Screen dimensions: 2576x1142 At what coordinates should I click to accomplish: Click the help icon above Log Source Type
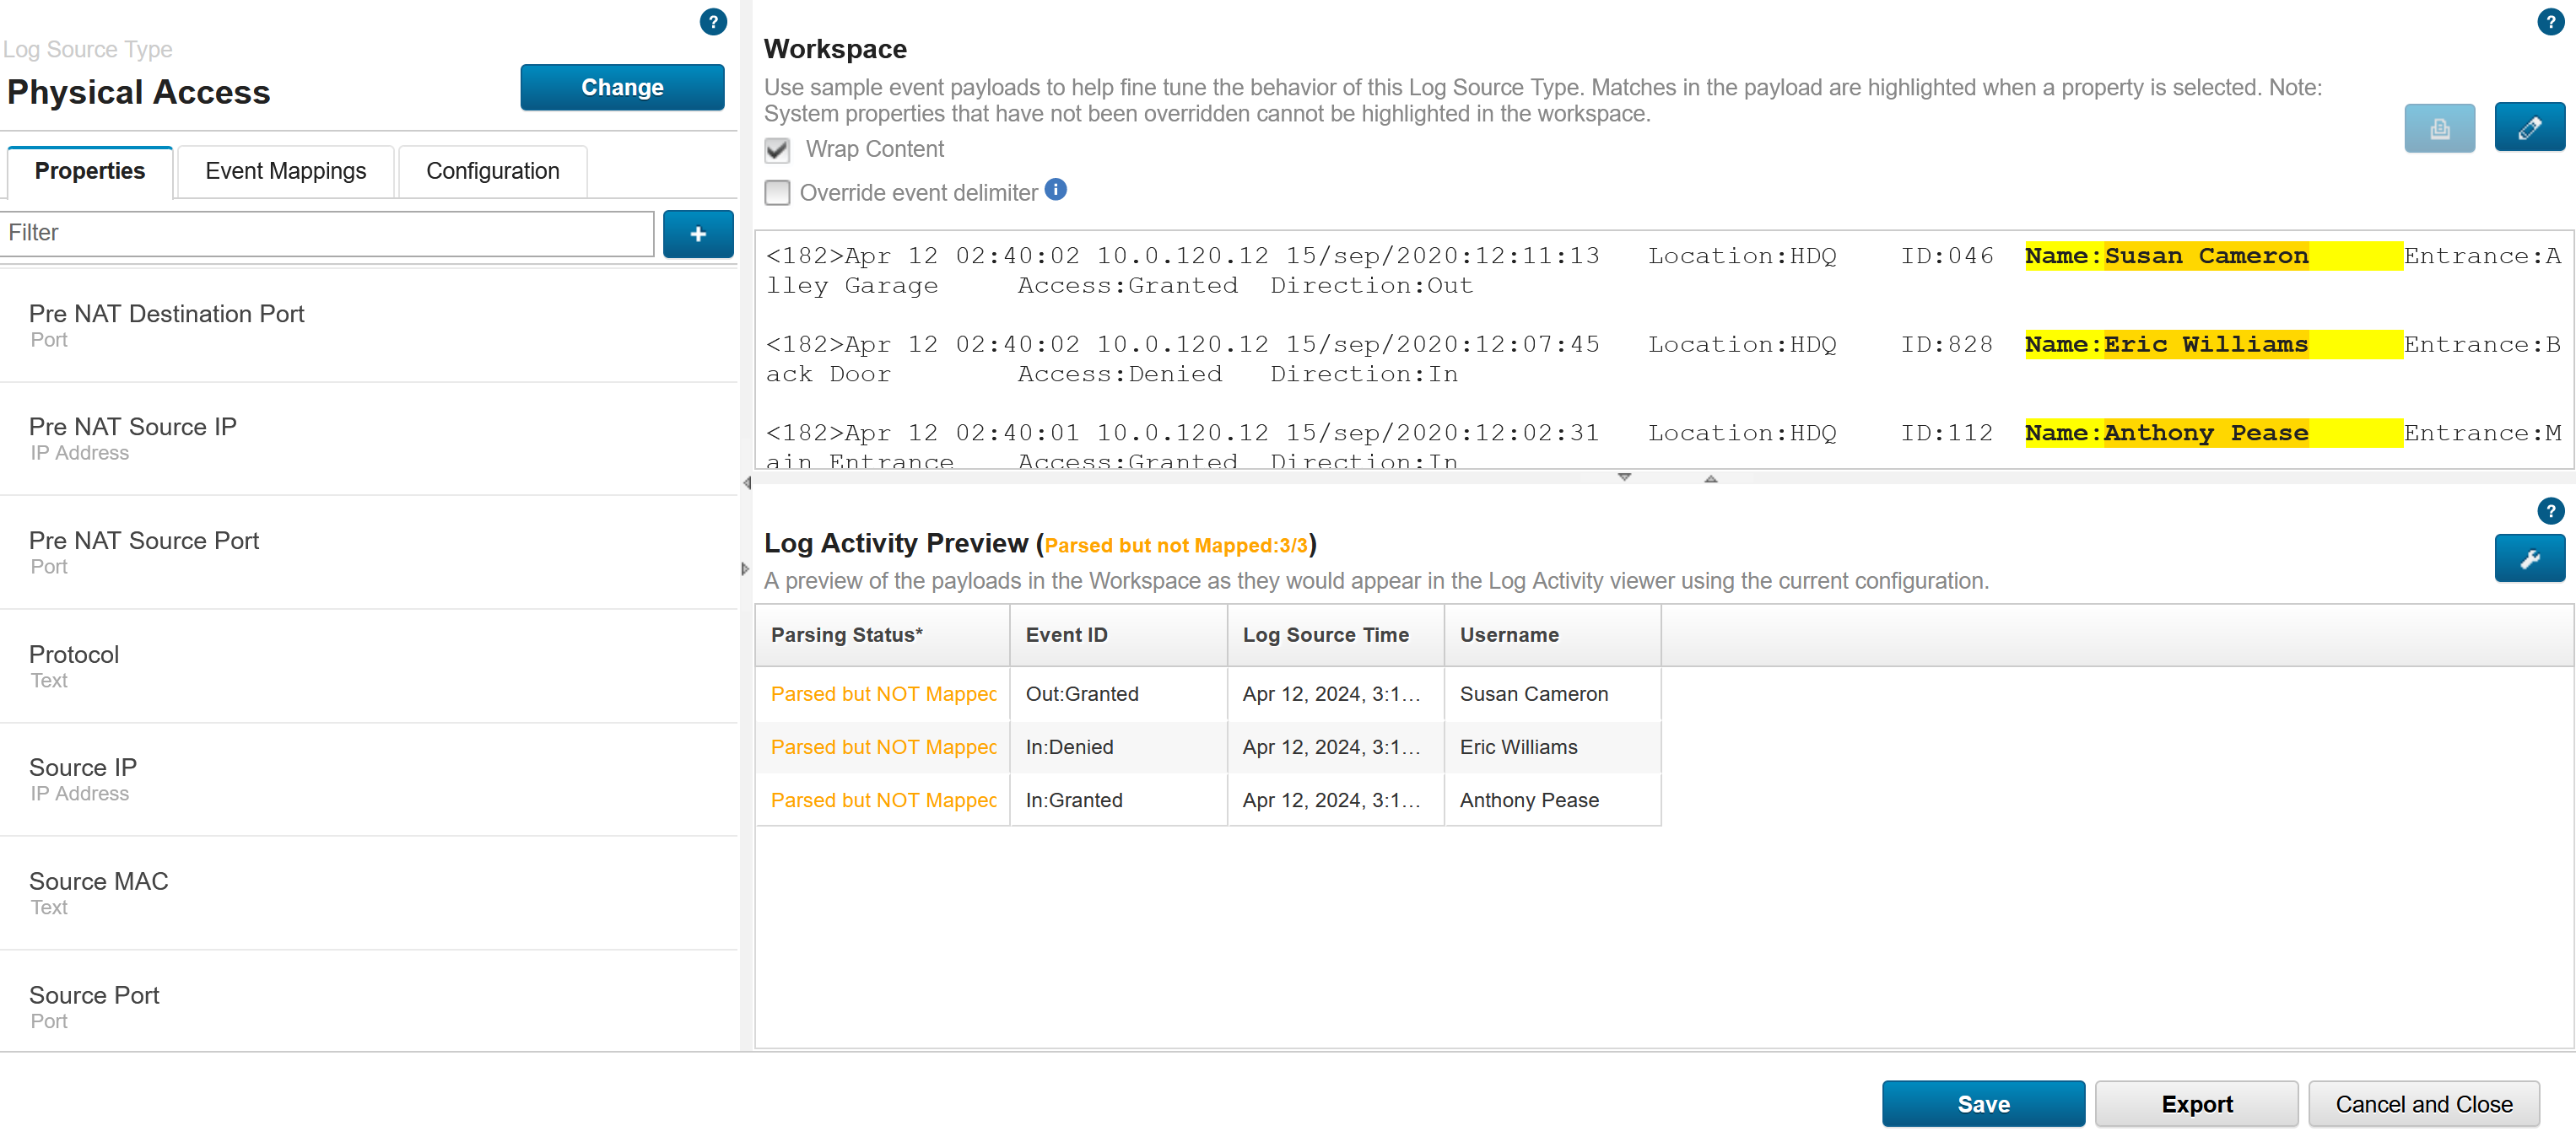pyautogui.click(x=713, y=22)
